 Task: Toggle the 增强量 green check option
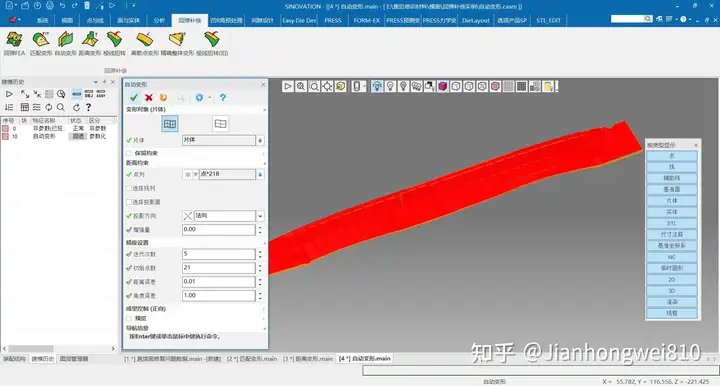pos(129,229)
